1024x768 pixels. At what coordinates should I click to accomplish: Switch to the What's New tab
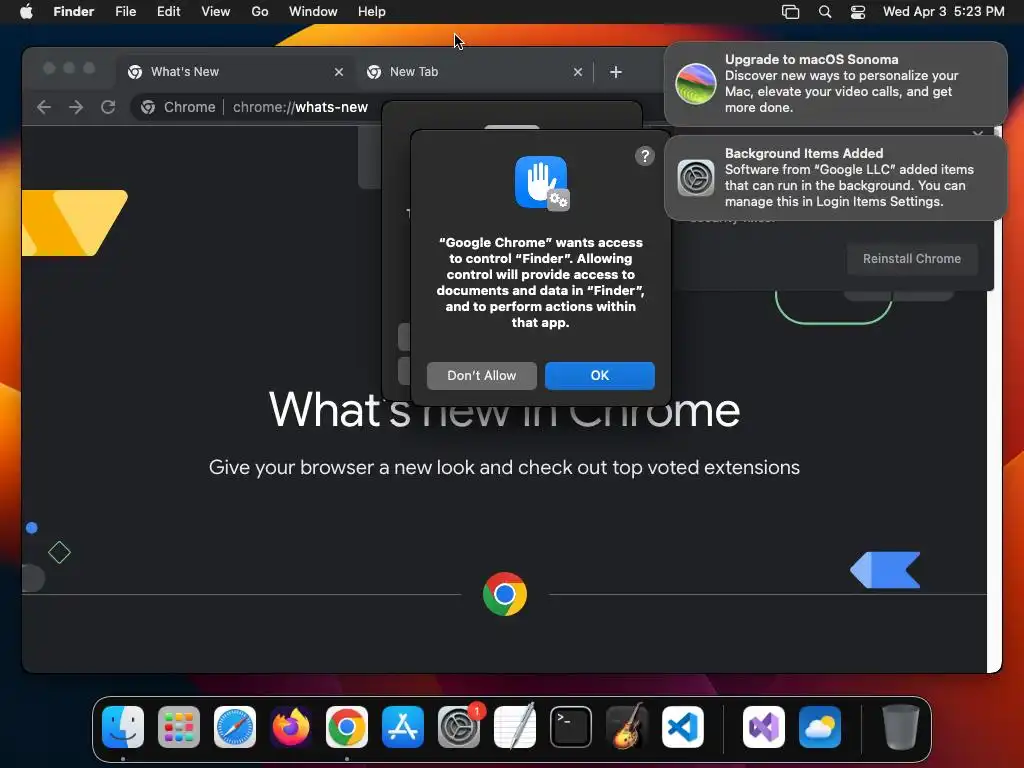236,72
